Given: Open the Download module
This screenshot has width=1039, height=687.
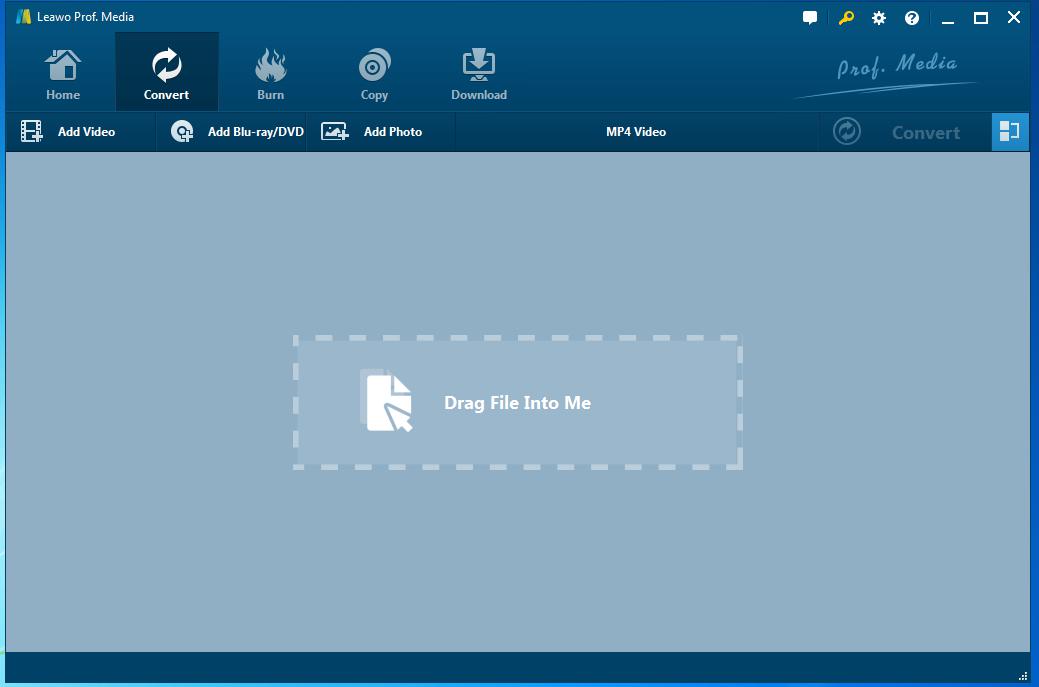Looking at the screenshot, I should pyautogui.click(x=478, y=75).
